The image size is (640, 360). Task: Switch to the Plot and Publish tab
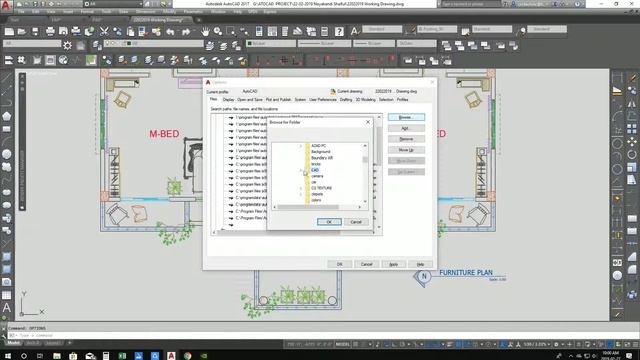pos(278,100)
